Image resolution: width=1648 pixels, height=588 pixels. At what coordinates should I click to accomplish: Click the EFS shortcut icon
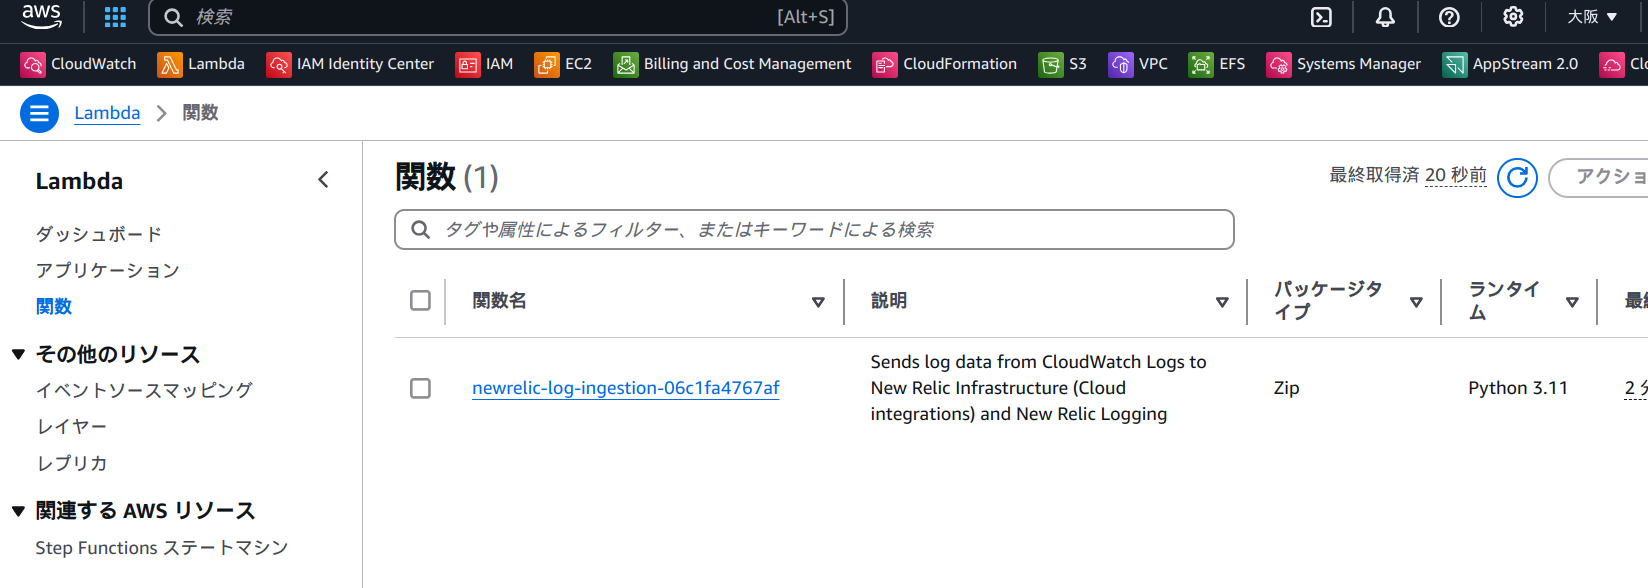(1201, 64)
